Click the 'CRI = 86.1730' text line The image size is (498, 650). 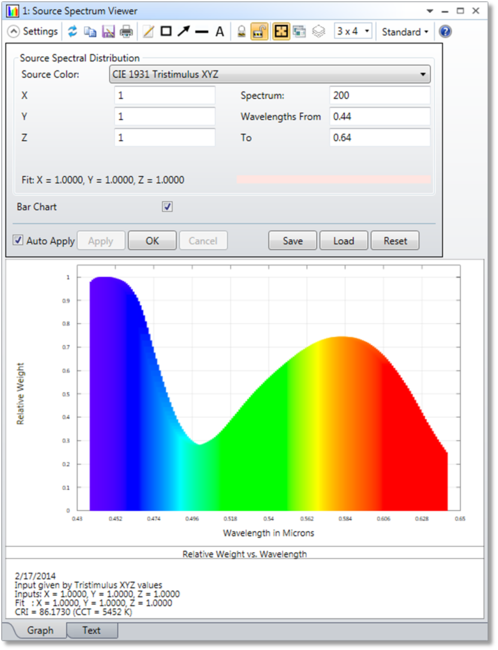[x=73, y=612]
